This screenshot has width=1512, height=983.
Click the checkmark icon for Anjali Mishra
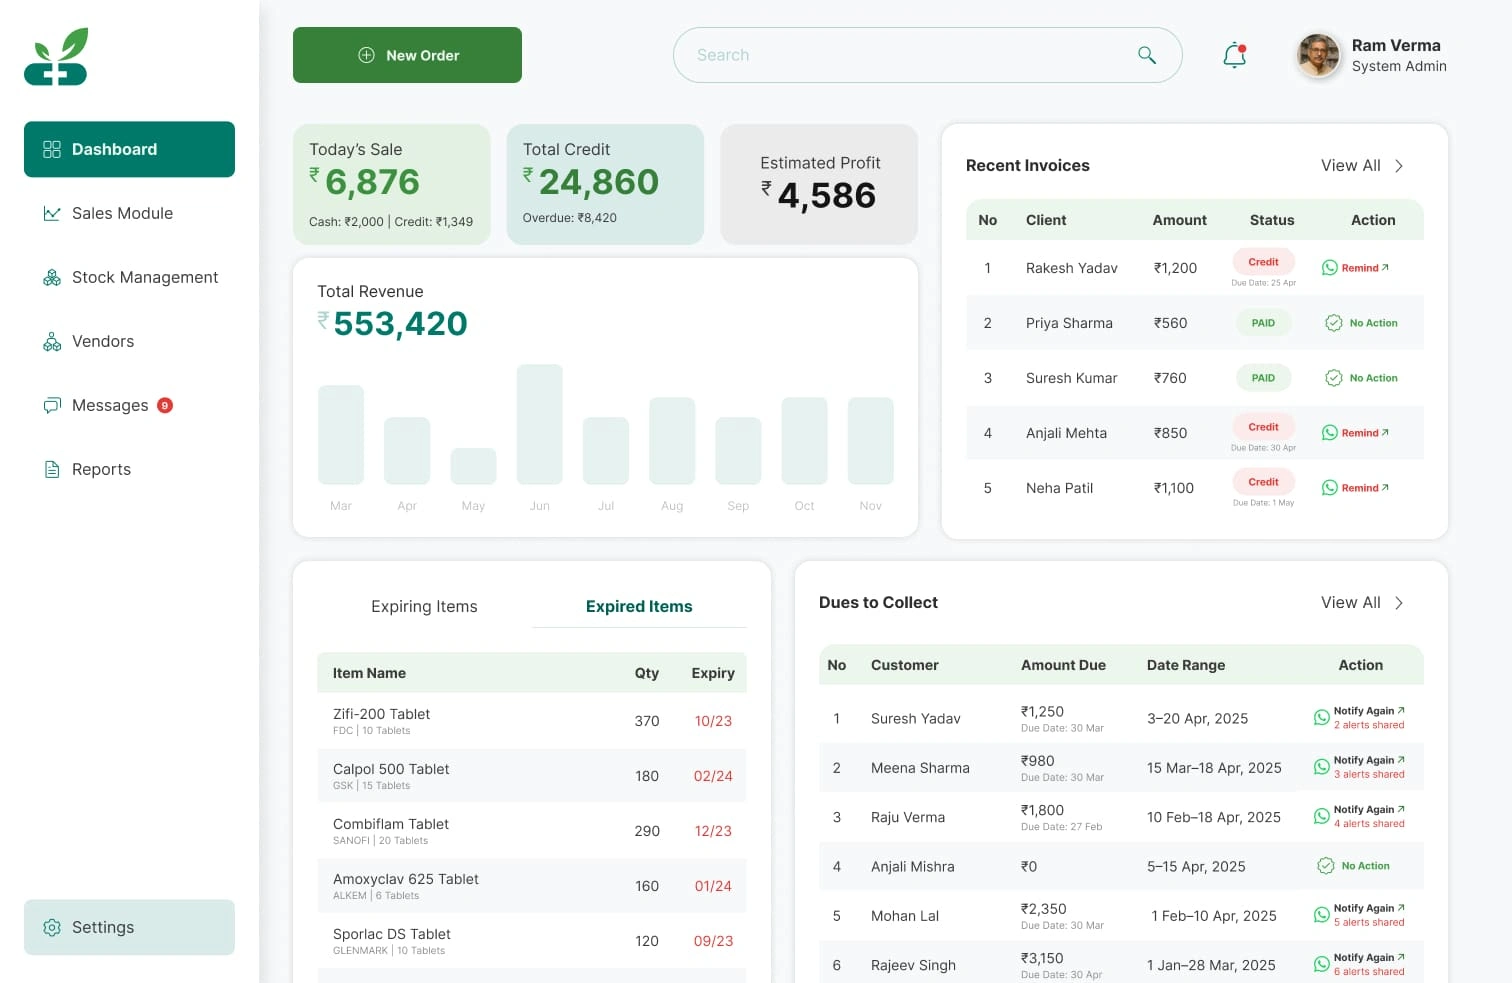coord(1325,866)
